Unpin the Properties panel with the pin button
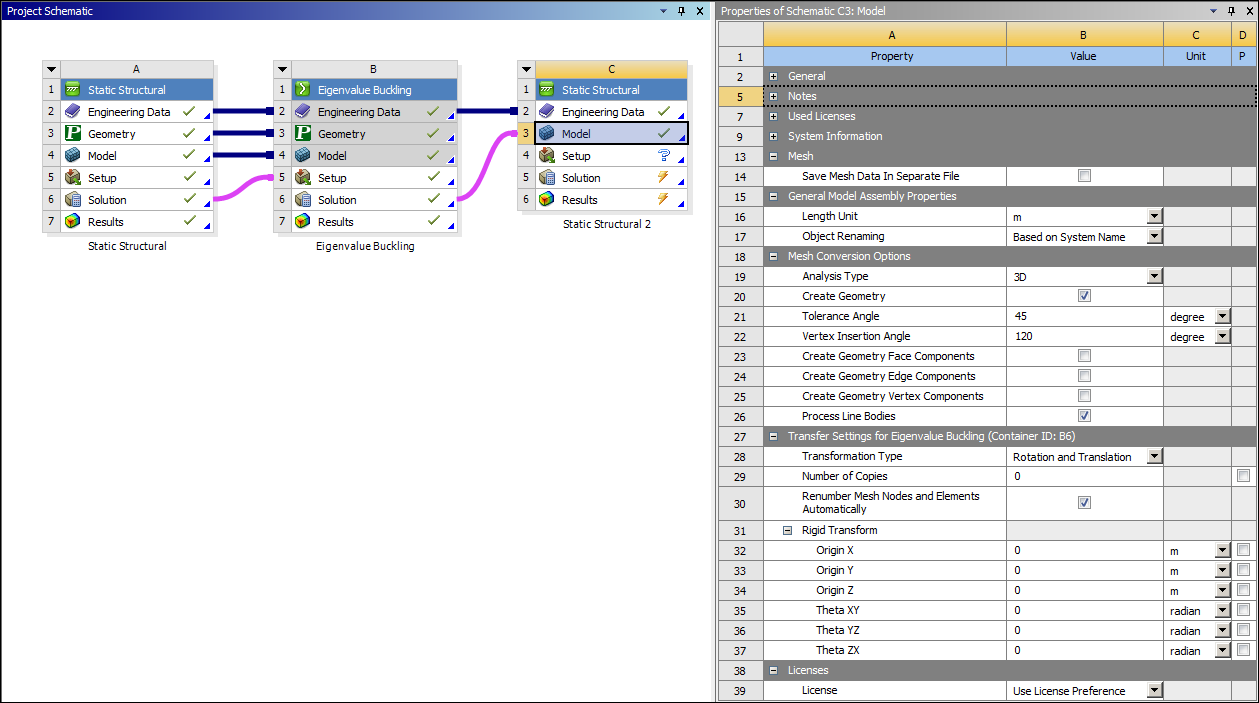This screenshot has width=1259, height=703. point(1229,10)
